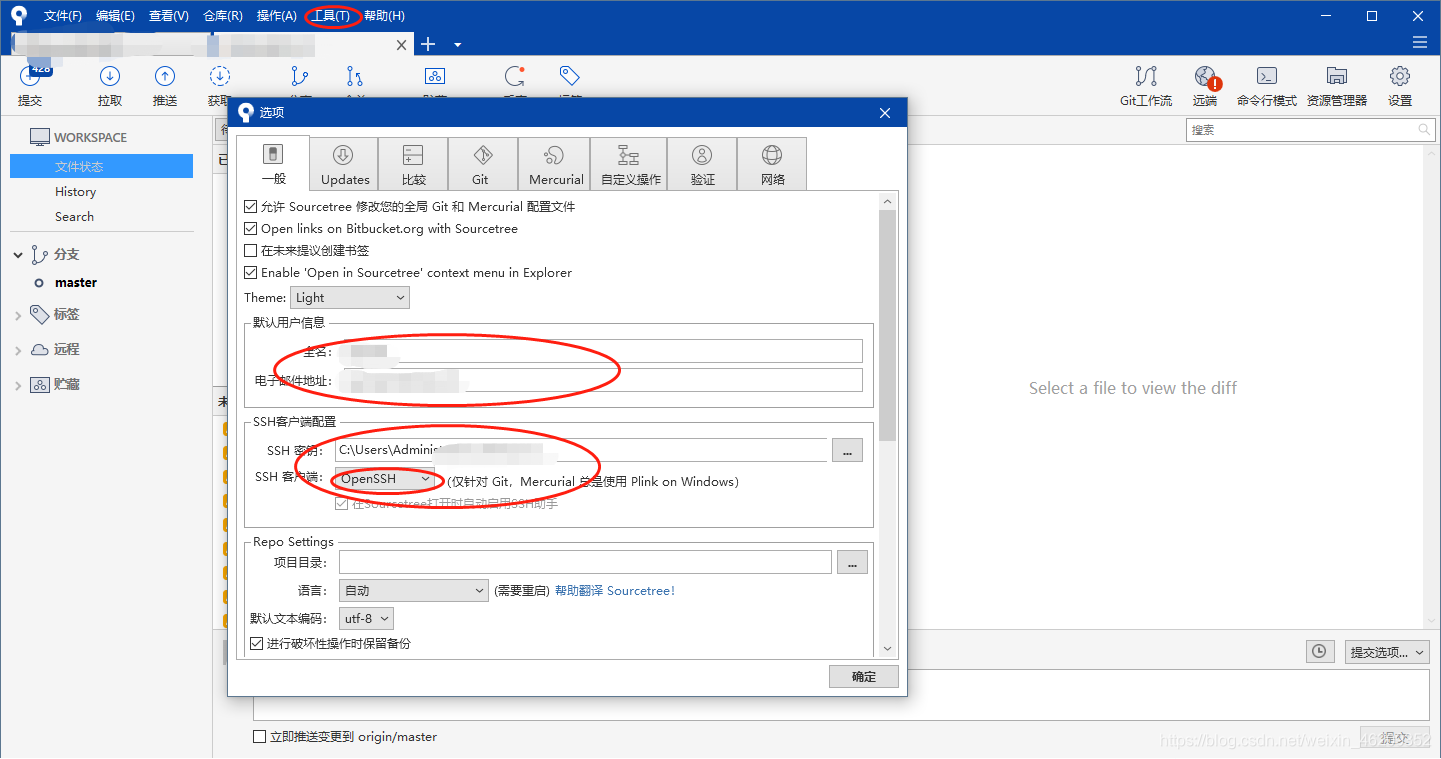Browse for the project folder (项目目录)
The height and width of the screenshot is (759, 1441).
pos(852,563)
